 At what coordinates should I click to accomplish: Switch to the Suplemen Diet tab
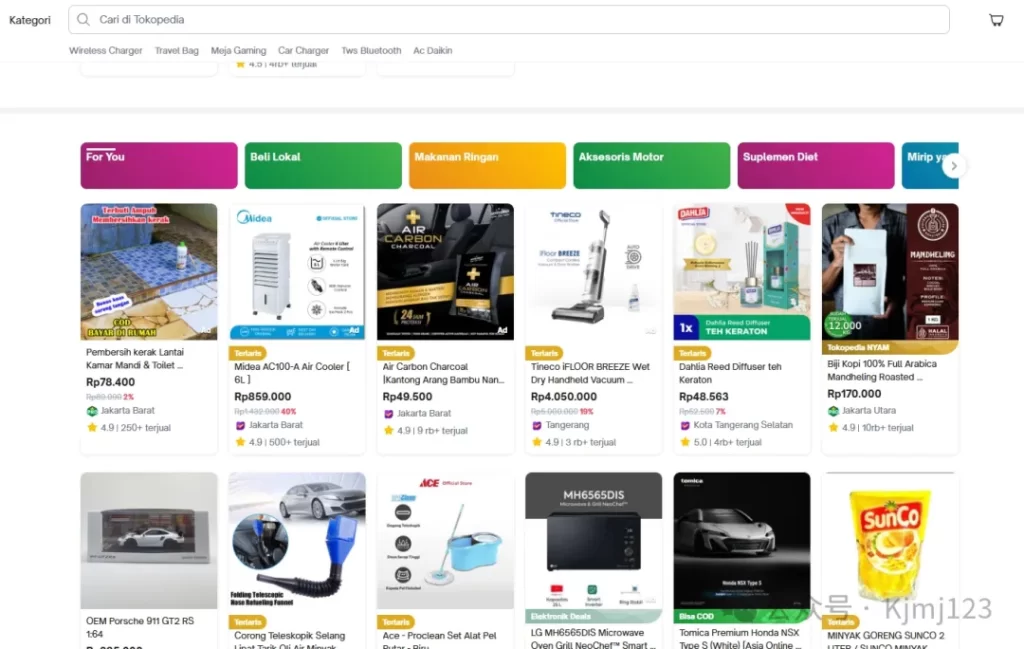click(816, 166)
